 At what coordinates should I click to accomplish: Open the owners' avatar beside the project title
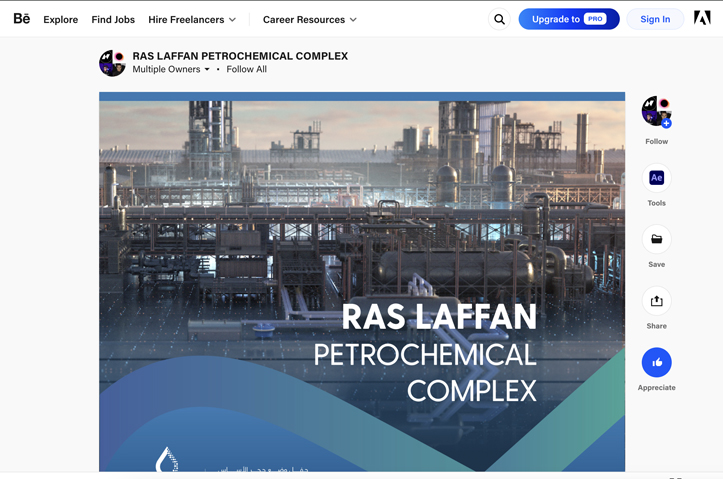click(x=113, y=63)
